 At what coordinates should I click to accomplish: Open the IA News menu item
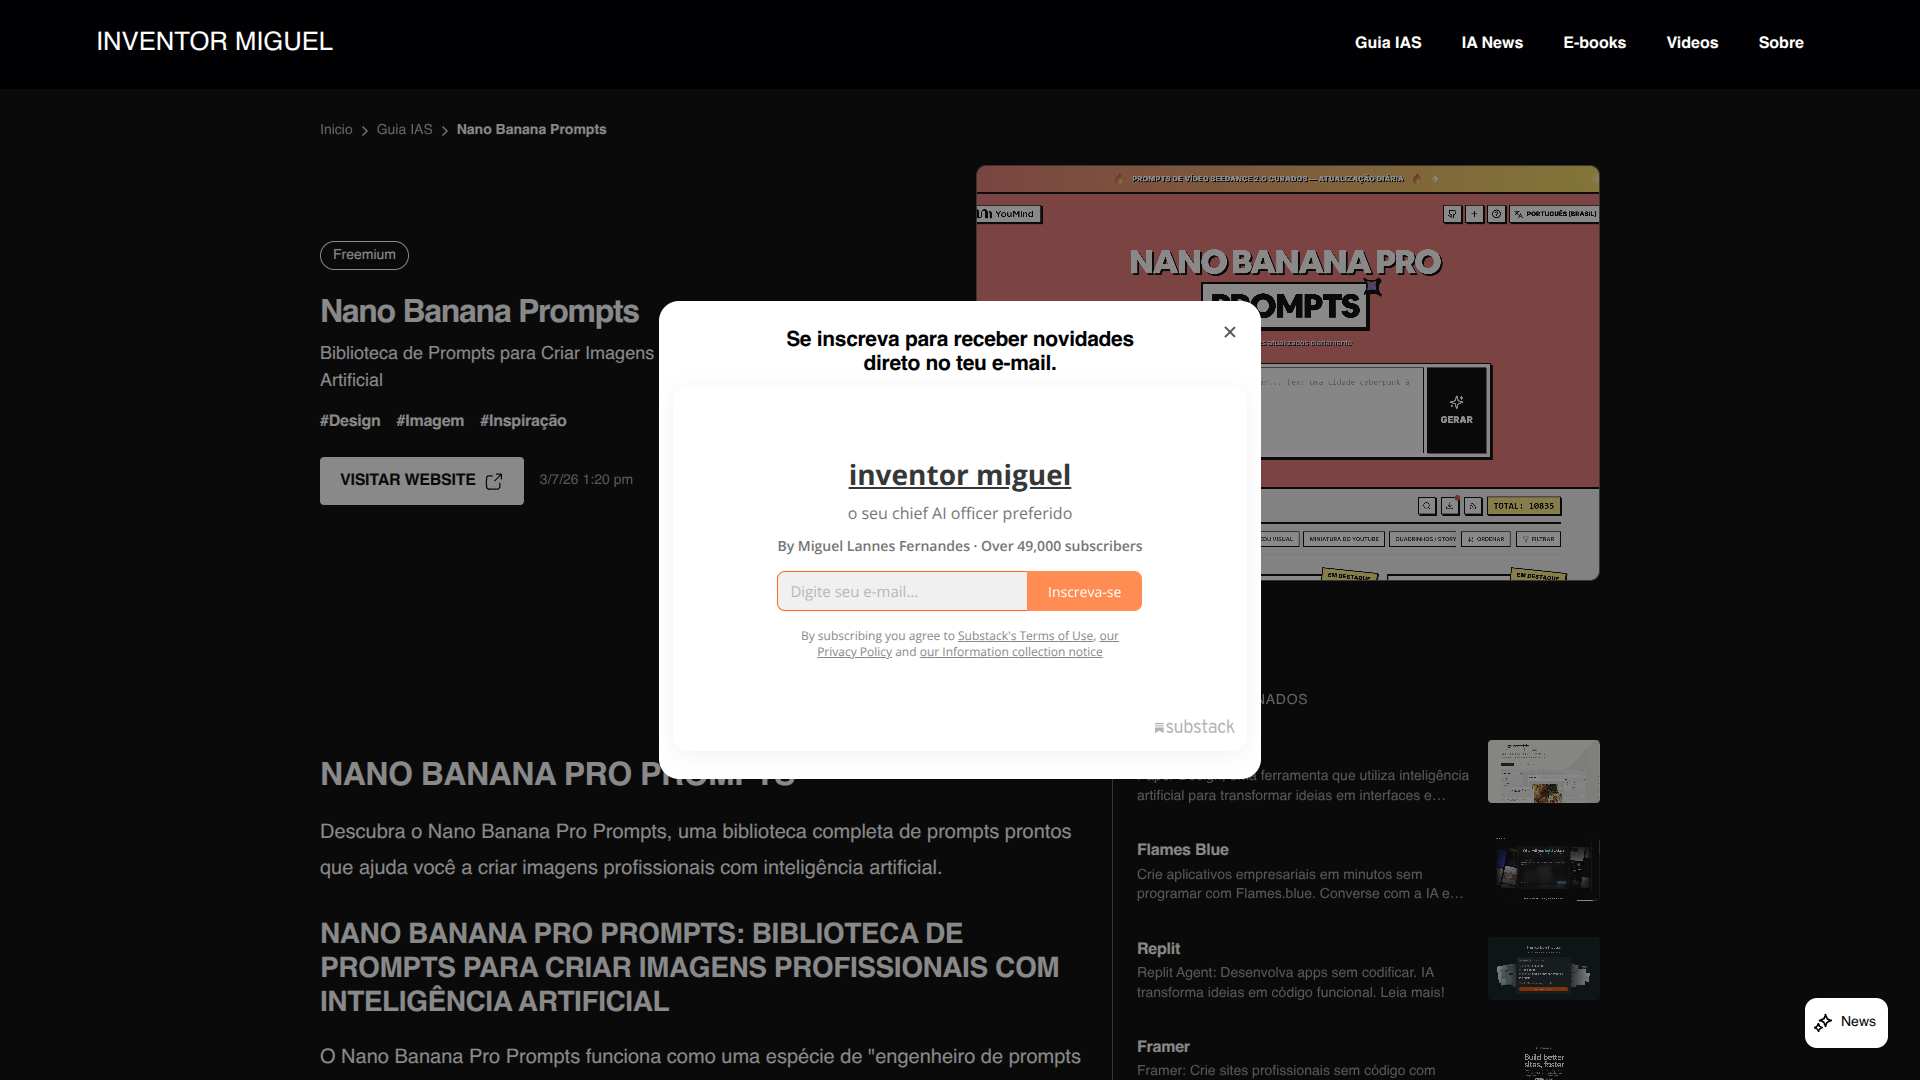[x=1492, y=43]
